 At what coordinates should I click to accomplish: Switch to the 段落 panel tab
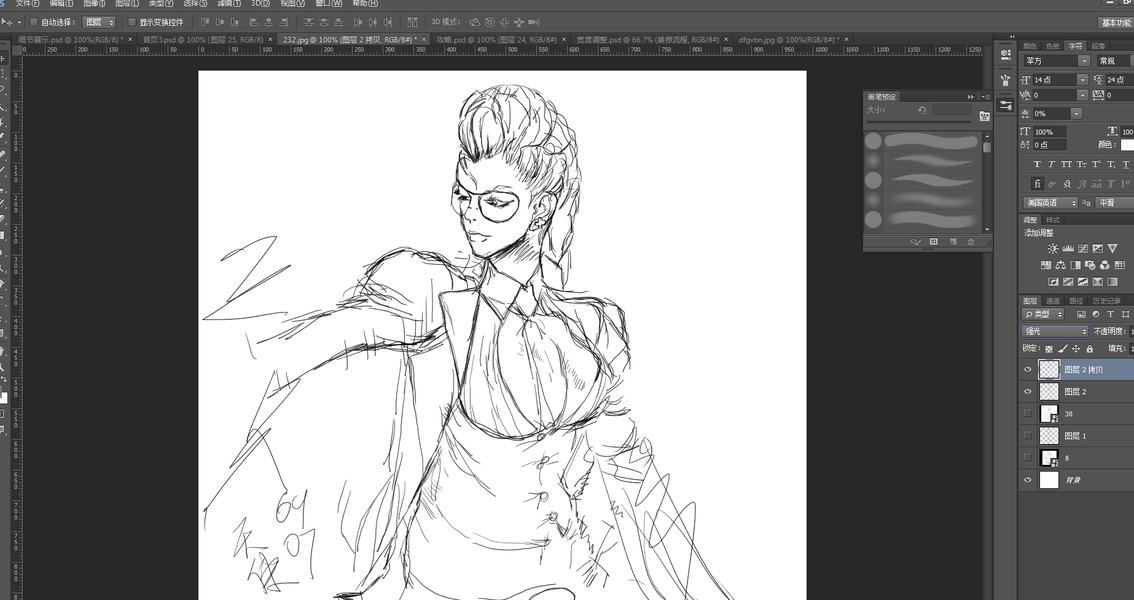[1098, 46]
